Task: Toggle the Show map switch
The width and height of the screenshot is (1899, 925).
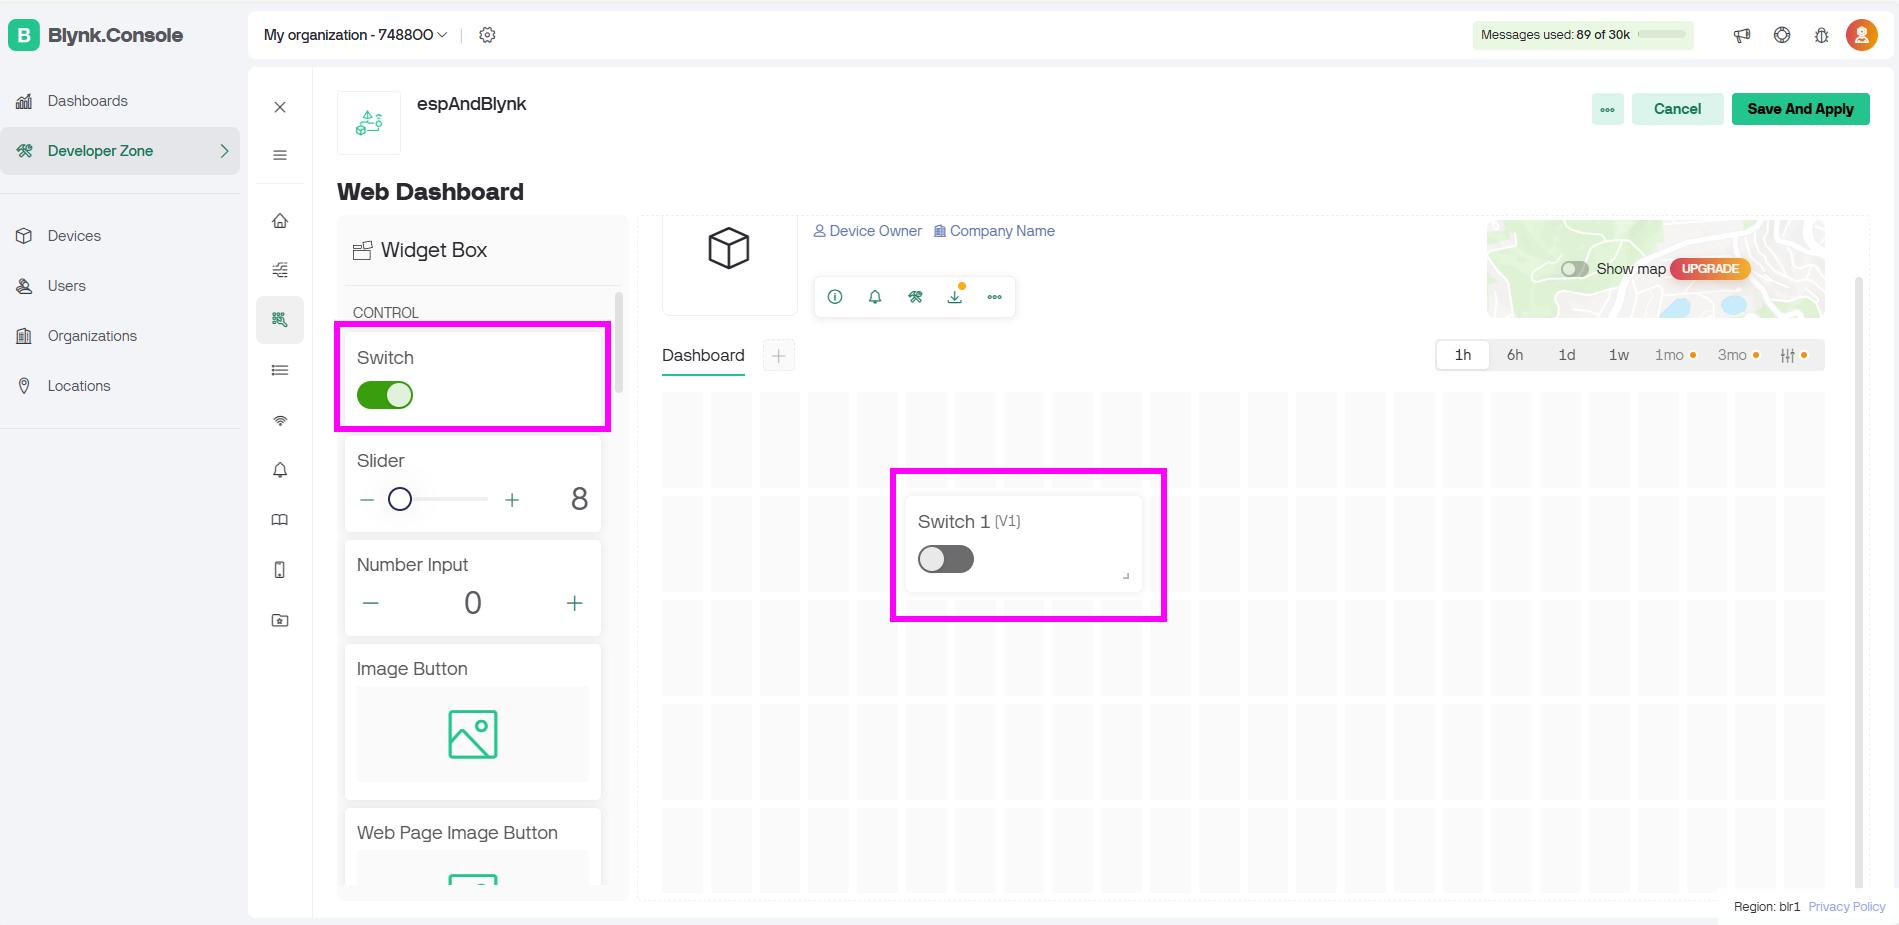Action: [x=1575, y=269]
